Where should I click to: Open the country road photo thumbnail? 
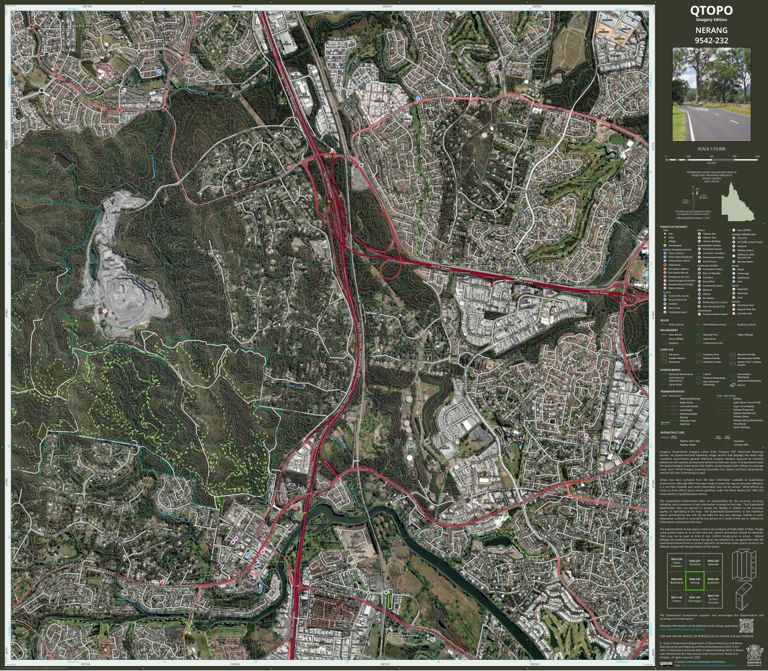(x=711, y=94)
